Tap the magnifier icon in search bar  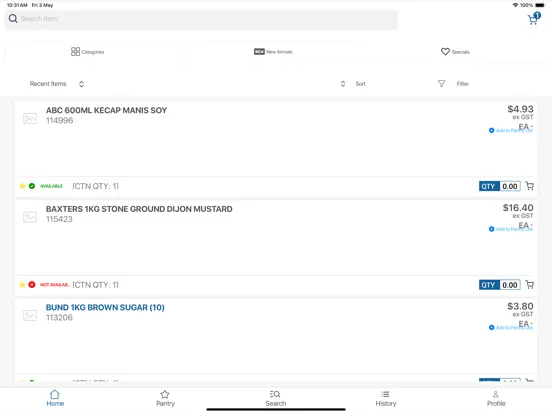click(13, 19)
